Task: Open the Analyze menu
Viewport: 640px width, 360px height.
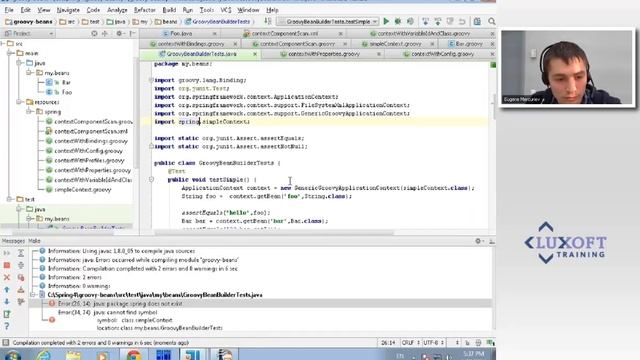Action: [x=117, y=10]
